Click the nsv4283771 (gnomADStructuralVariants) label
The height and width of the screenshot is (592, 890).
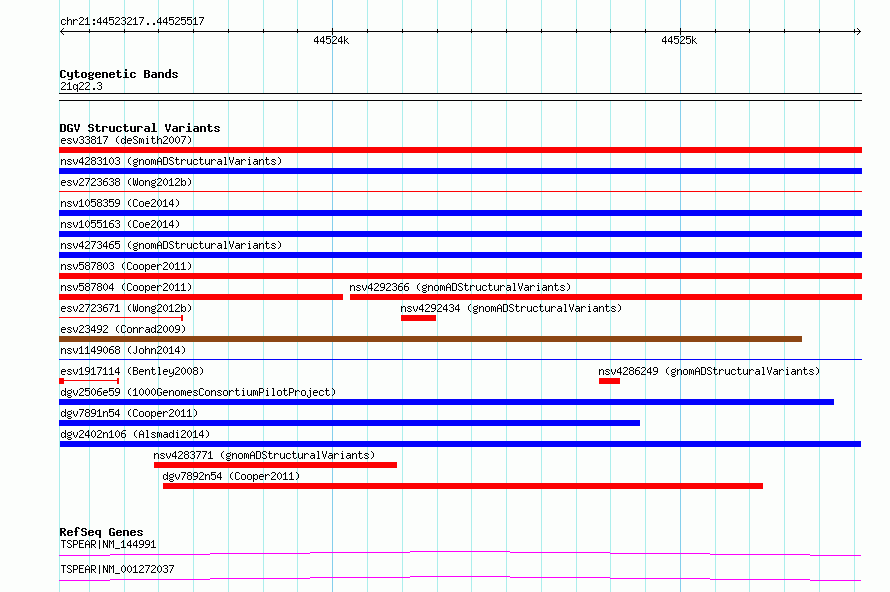click(x=264, y=455)
